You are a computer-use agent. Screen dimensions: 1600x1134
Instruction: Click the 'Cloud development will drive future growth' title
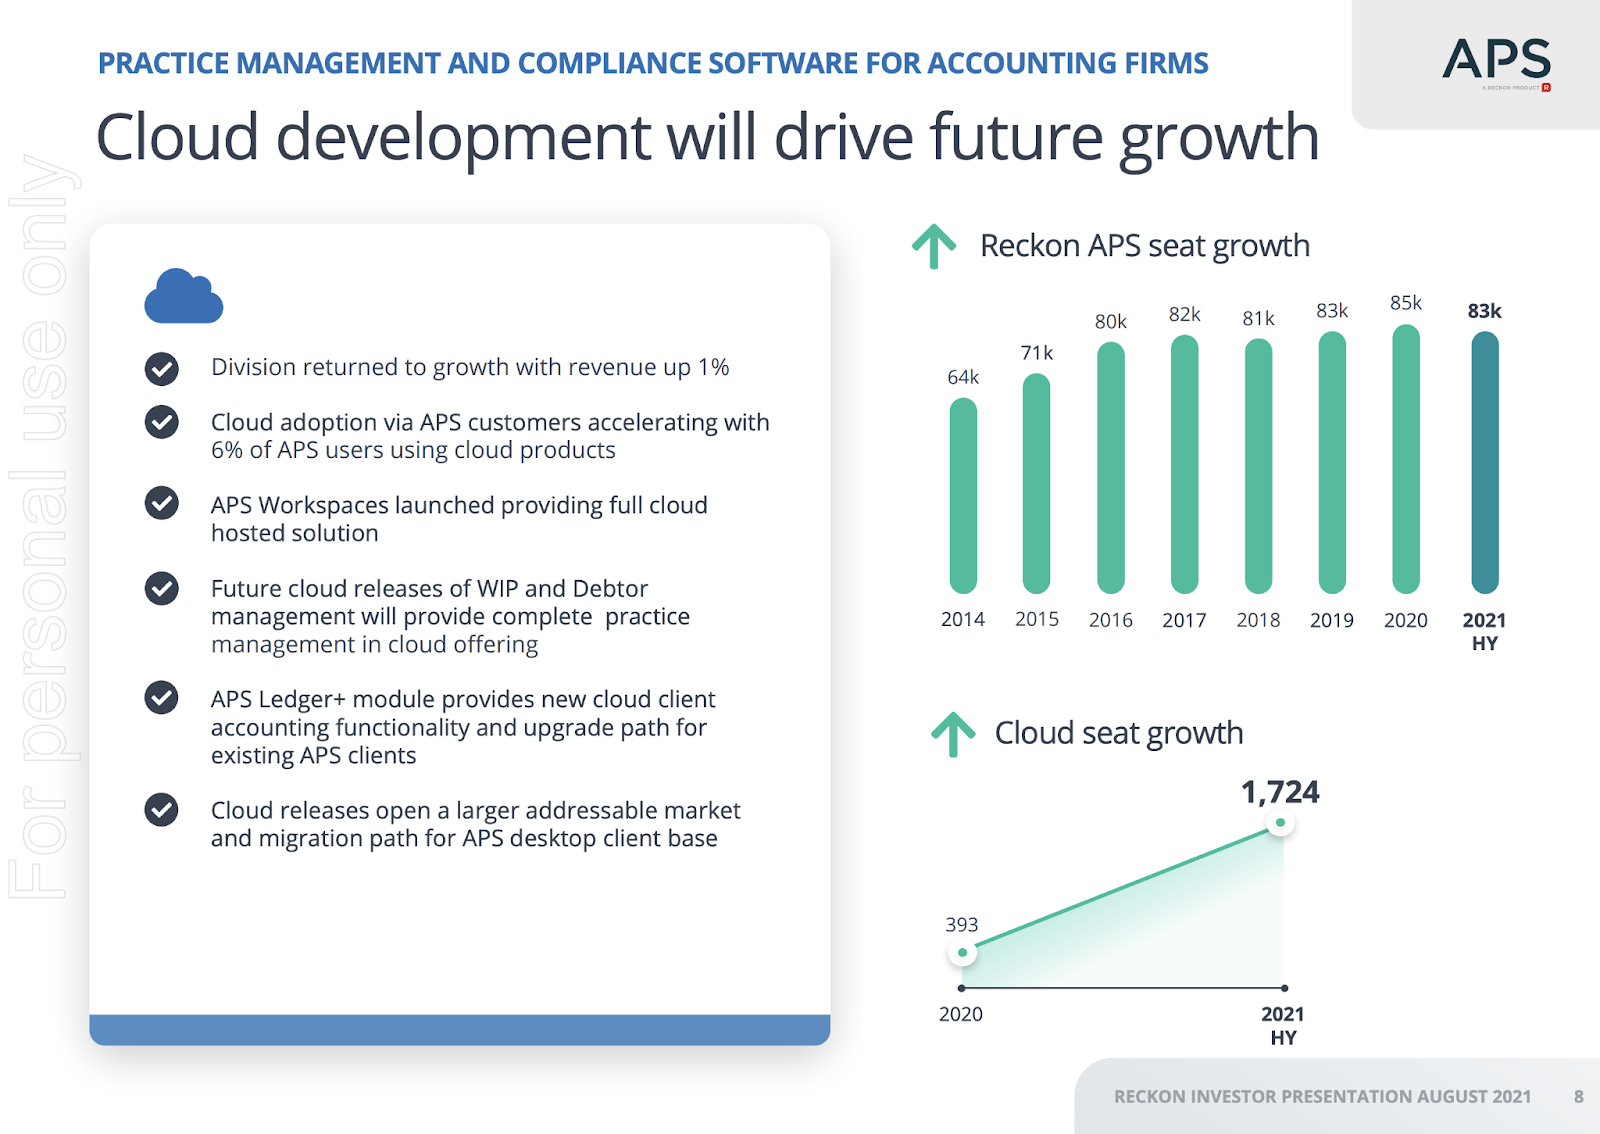707,137
